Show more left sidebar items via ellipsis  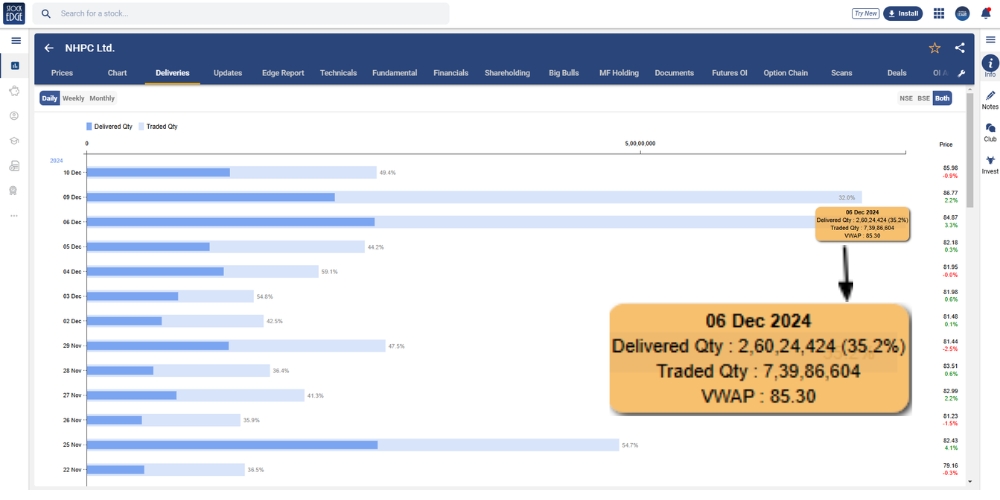[14, 215]
